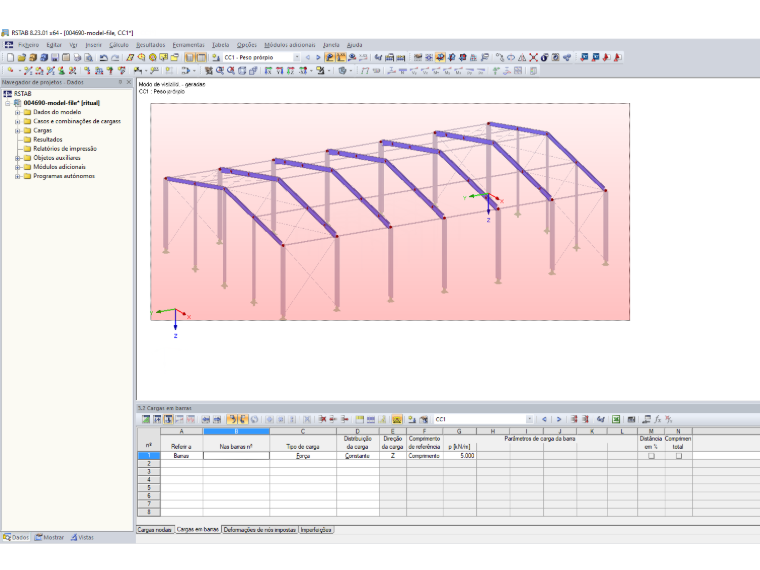Close the project navigator panel

[129, 82]
